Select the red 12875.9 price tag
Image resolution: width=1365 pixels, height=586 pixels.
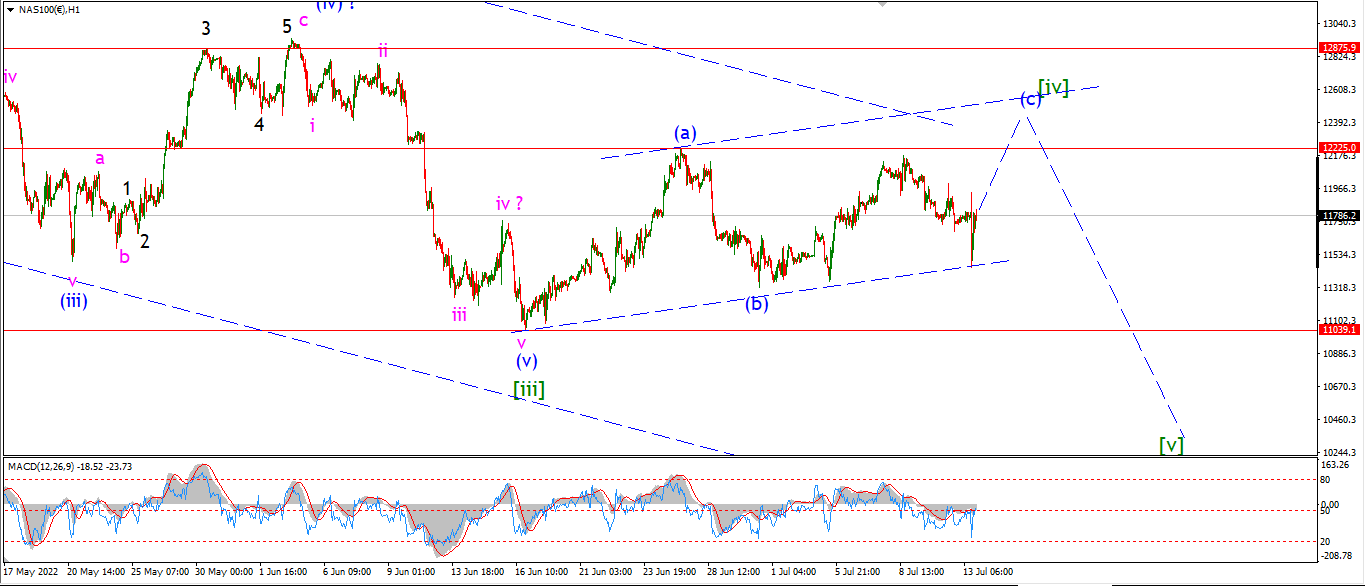tap(1338, 47)
